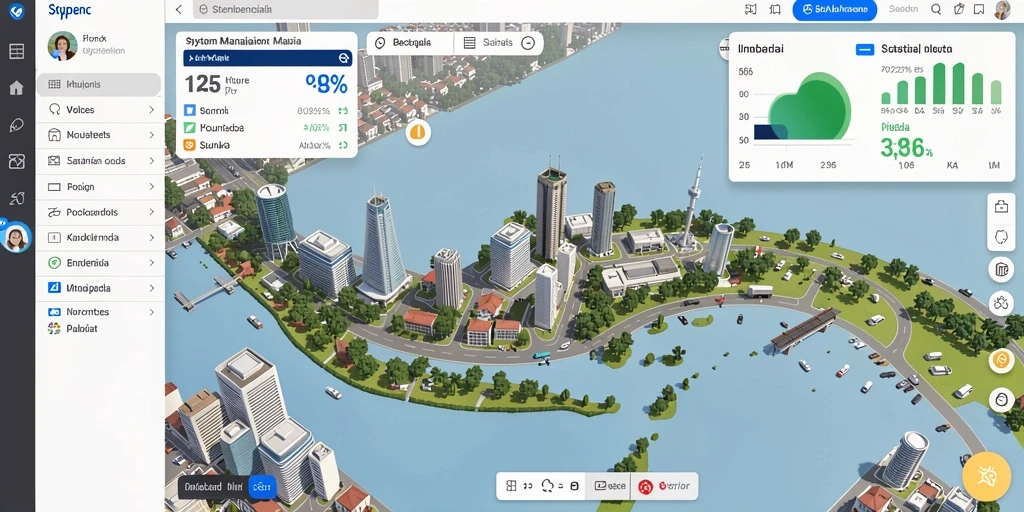Click the grid layout icon in bottom toolbar

point(511,486)
